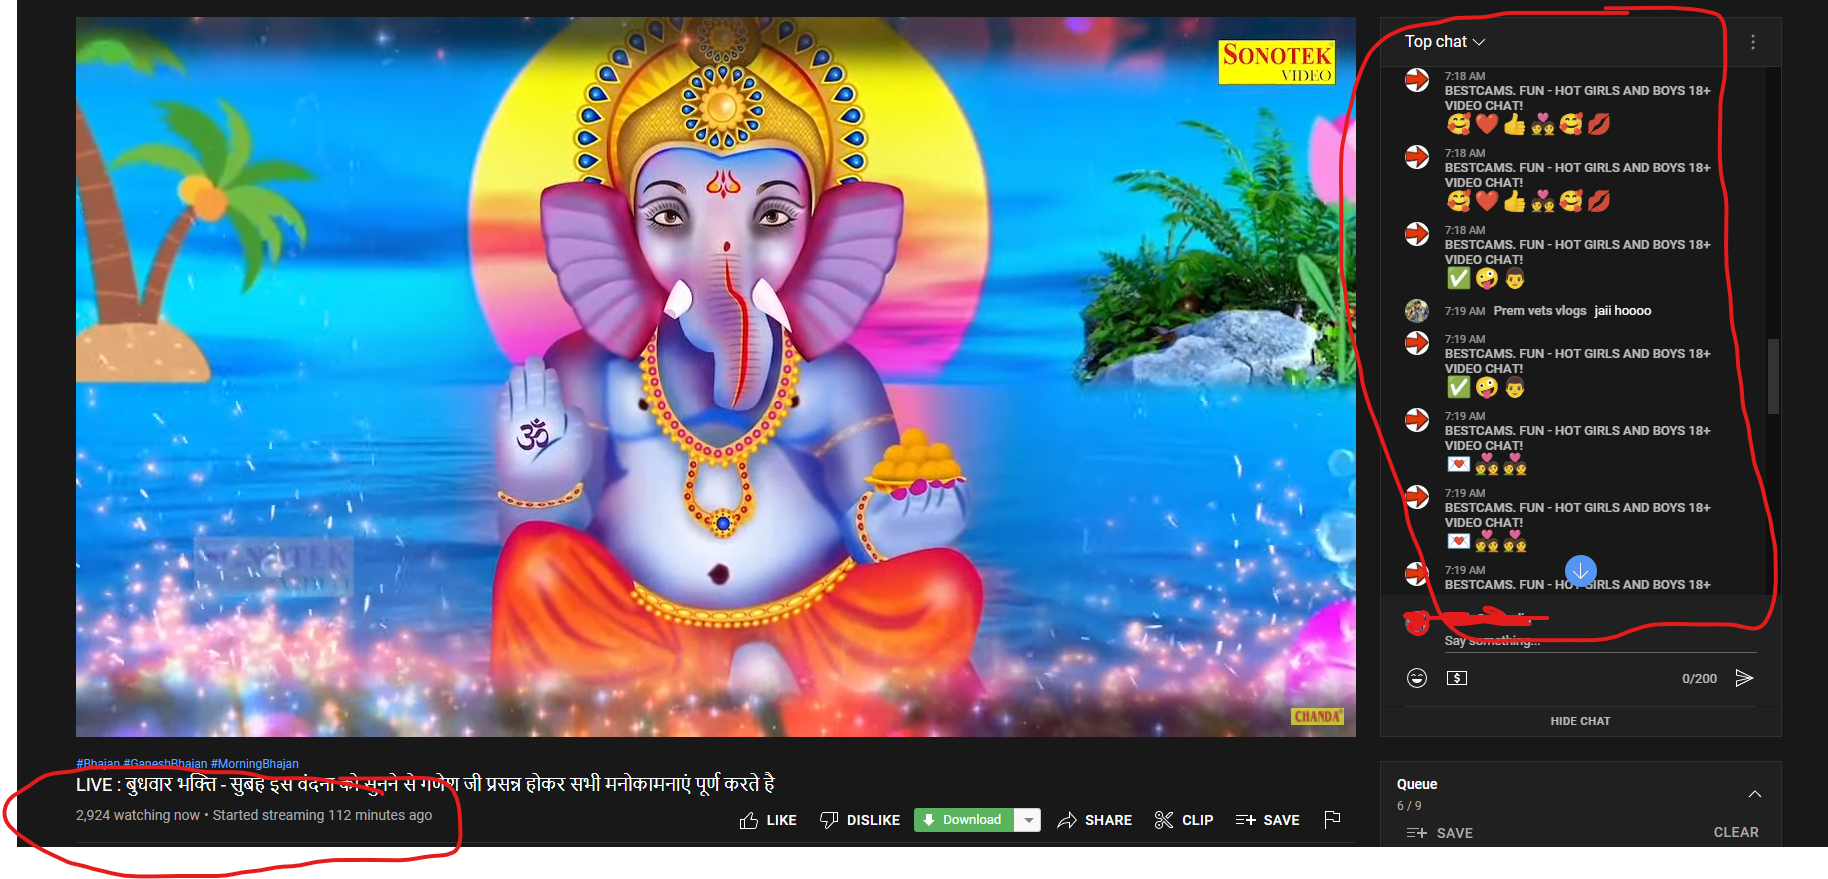Hide the live chat panel
The width and height of the screenshot is (1828, 879).
click(x=1580, y=721)
